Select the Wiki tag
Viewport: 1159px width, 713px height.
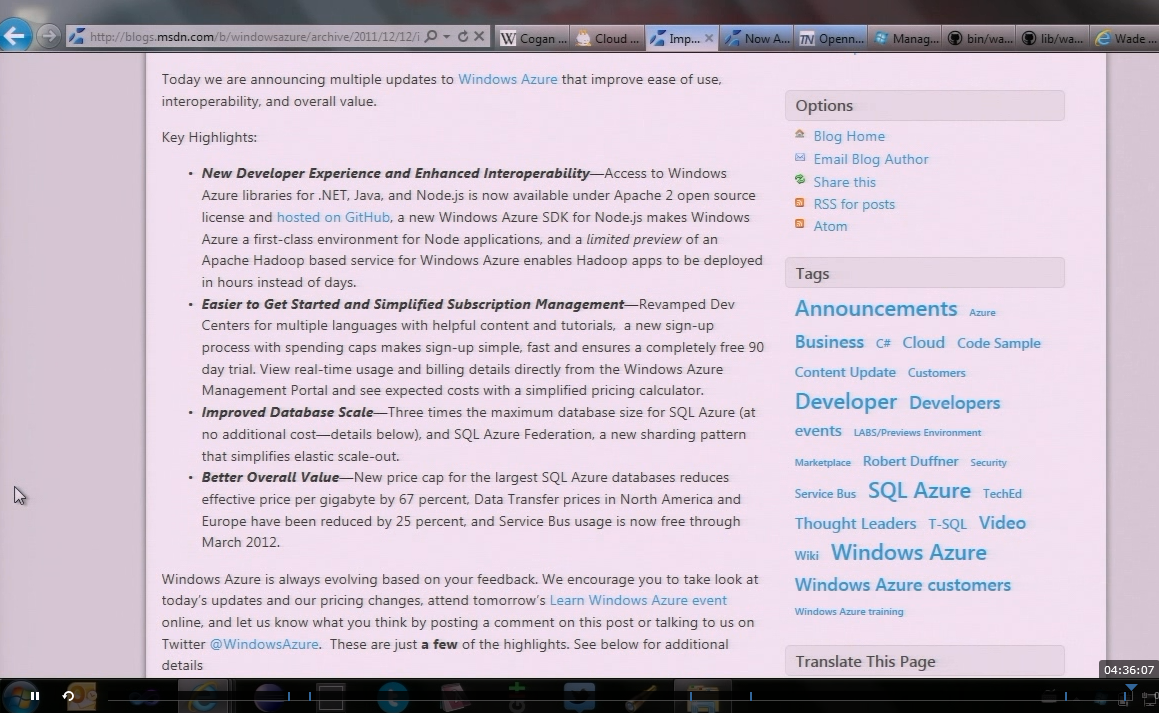tap(806, 555)
